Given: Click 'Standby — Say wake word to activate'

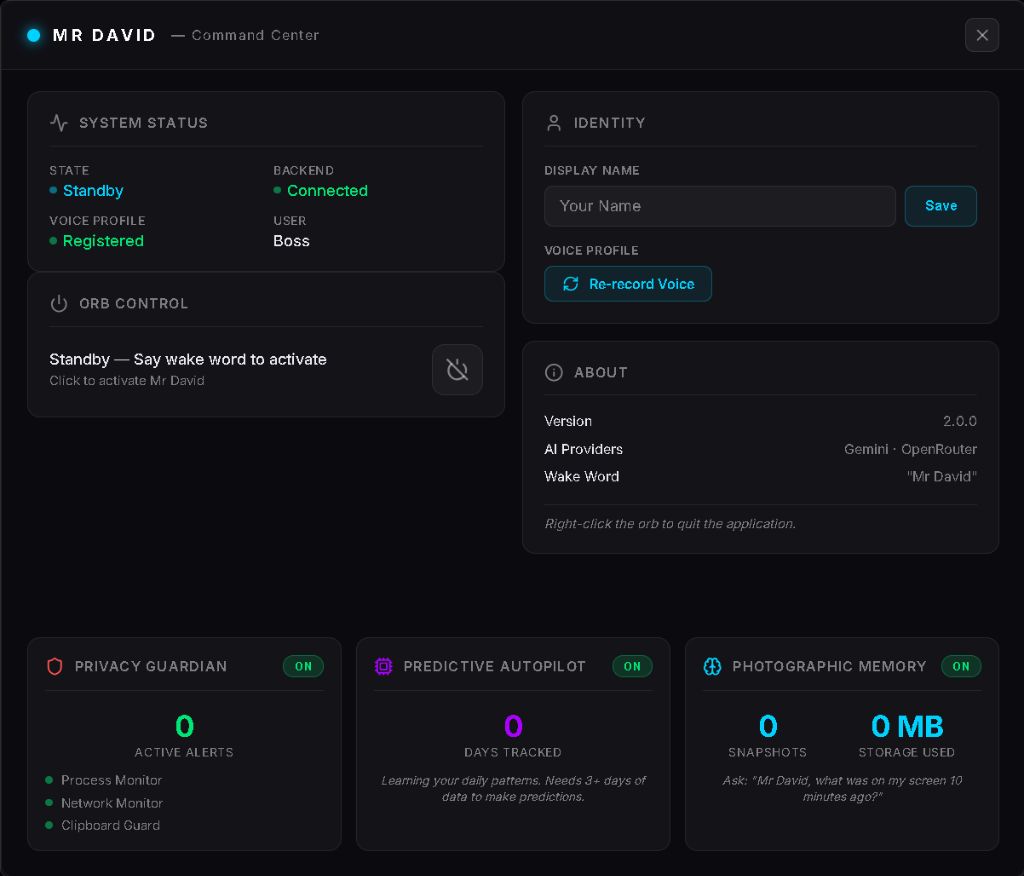Looking at the screenshot, I should [x=188, y=359].
